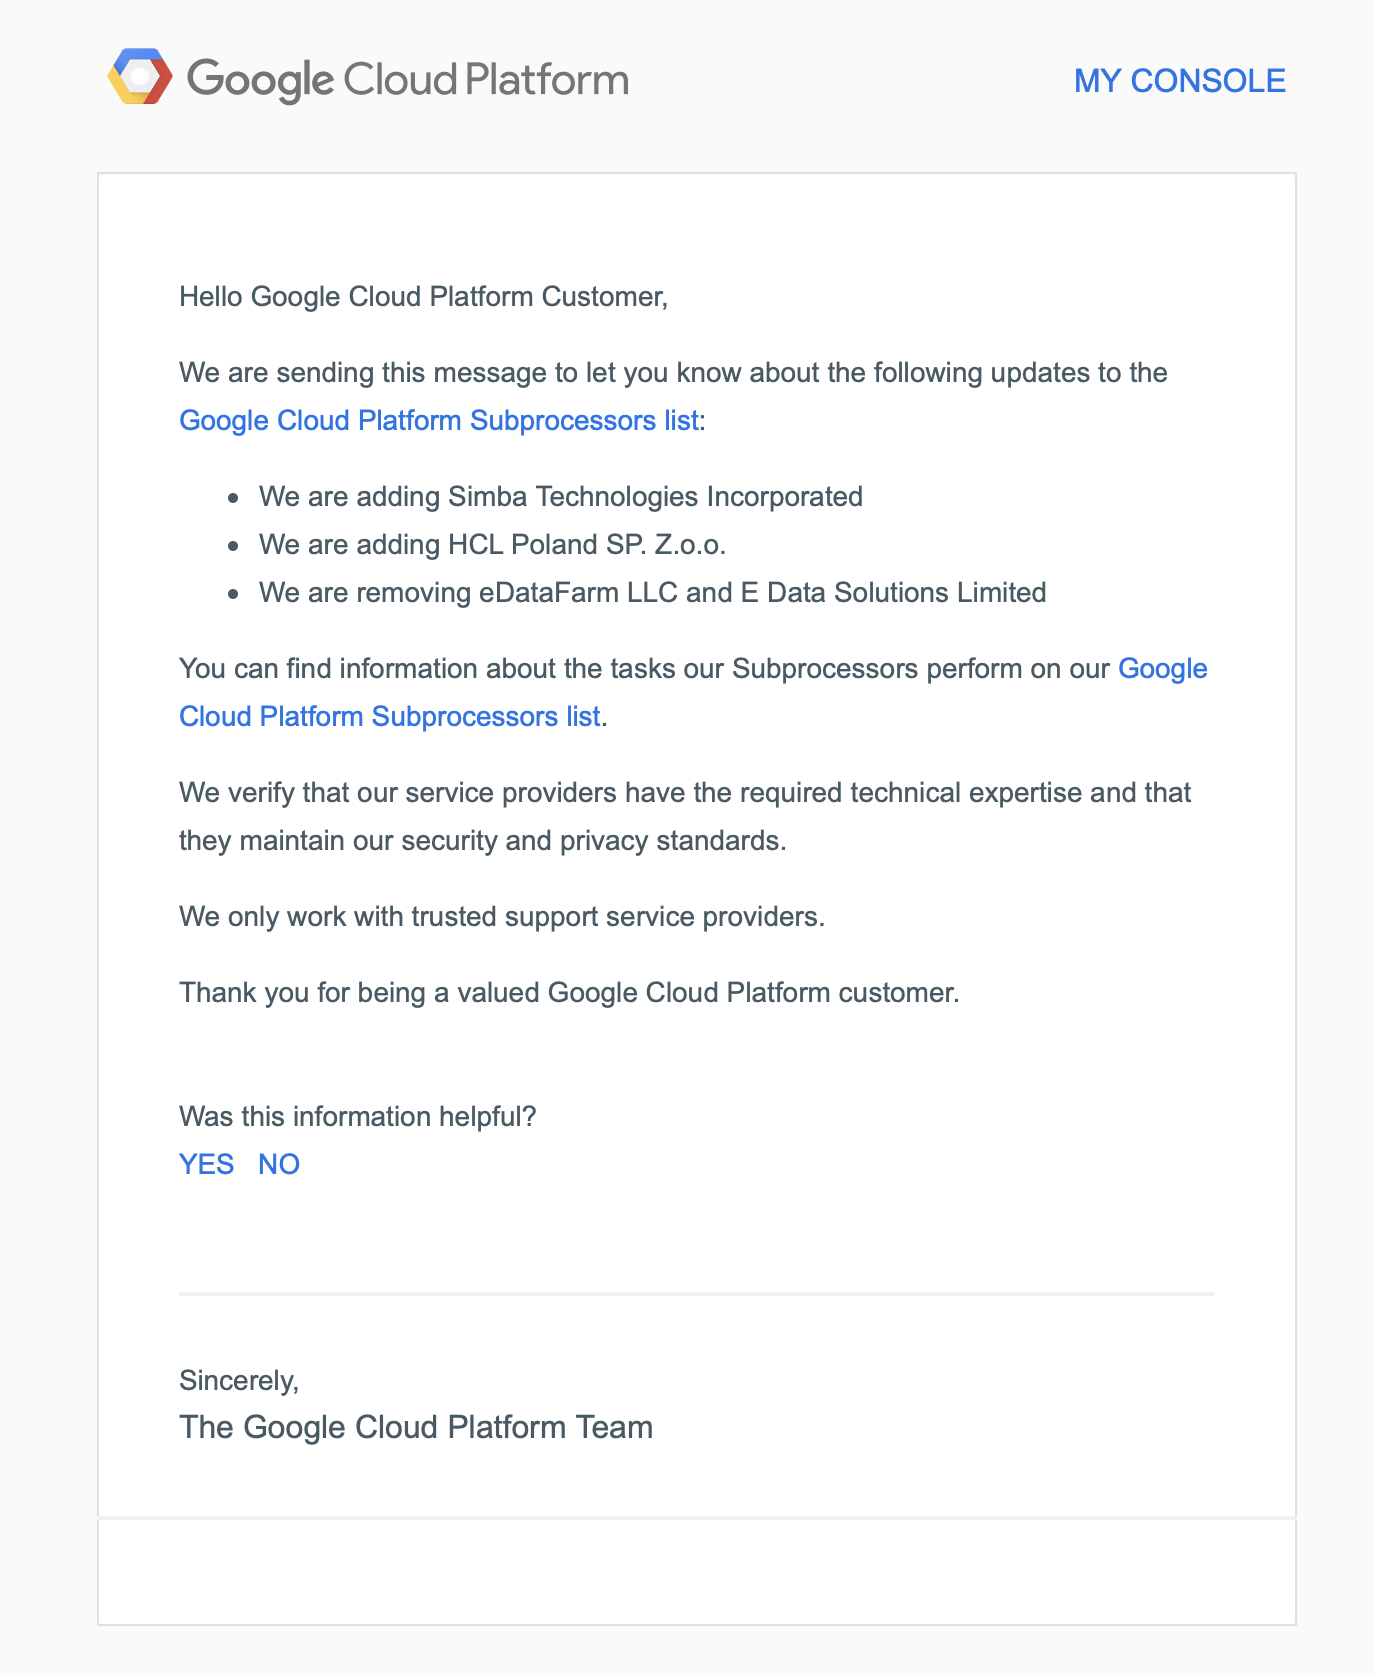Open first Google Cloud Platform Subprocessors list link

(438, 420)
